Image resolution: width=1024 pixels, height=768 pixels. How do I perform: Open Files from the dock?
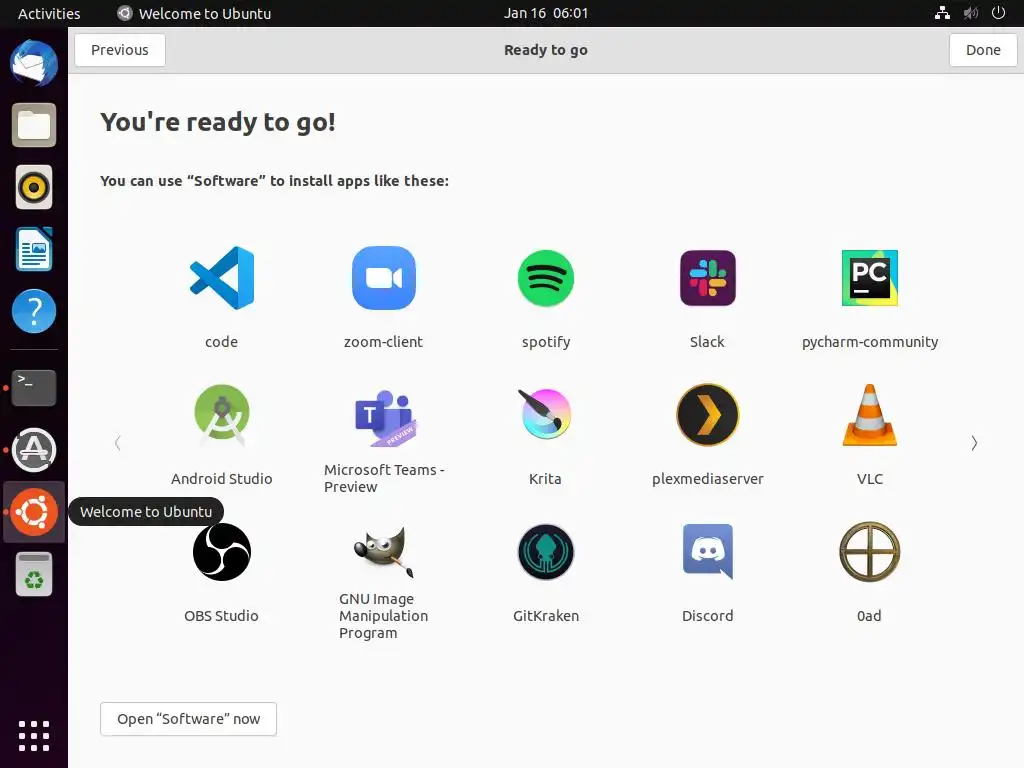pyautogui.click(x=34, y=125)
